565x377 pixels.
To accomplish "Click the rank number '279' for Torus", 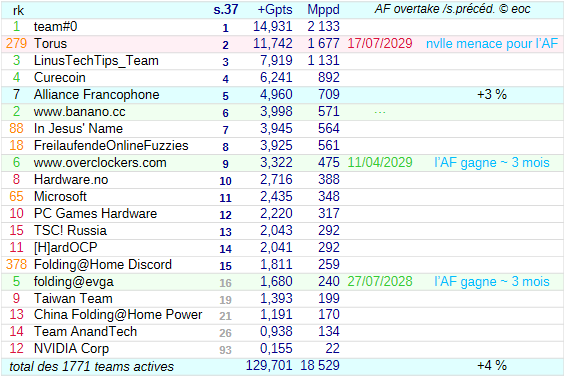I will (x=16, y=44).
